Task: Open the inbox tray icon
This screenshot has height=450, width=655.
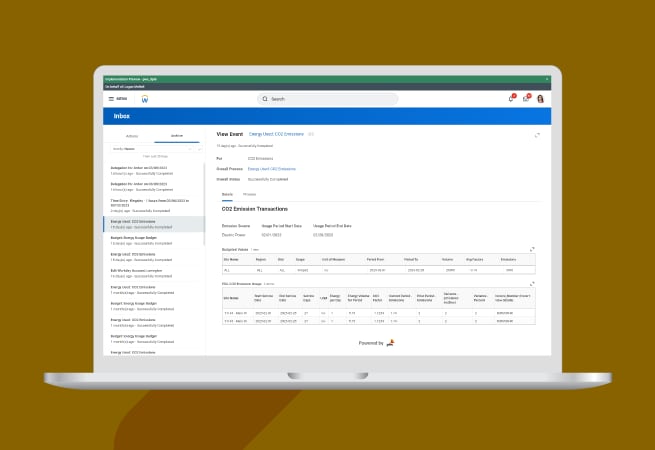Action: click(525, 99)
